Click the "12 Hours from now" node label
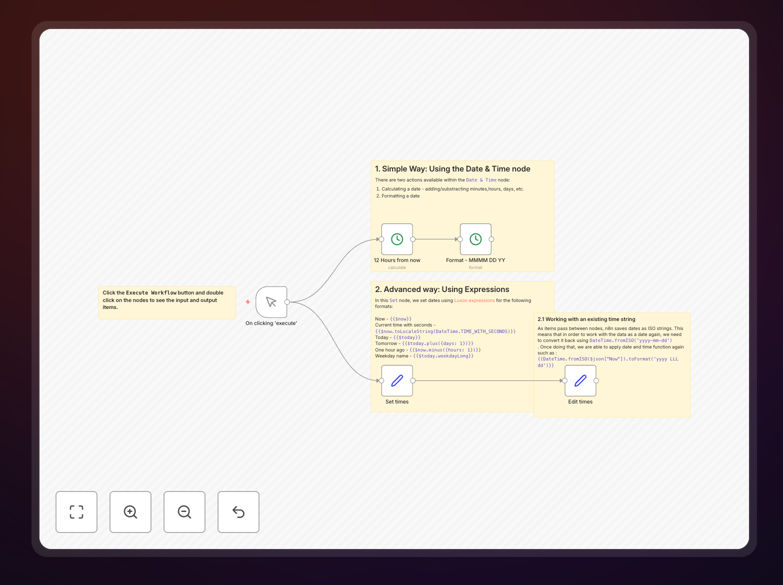The height and width of the screenshot is (585, 783). 397,260
